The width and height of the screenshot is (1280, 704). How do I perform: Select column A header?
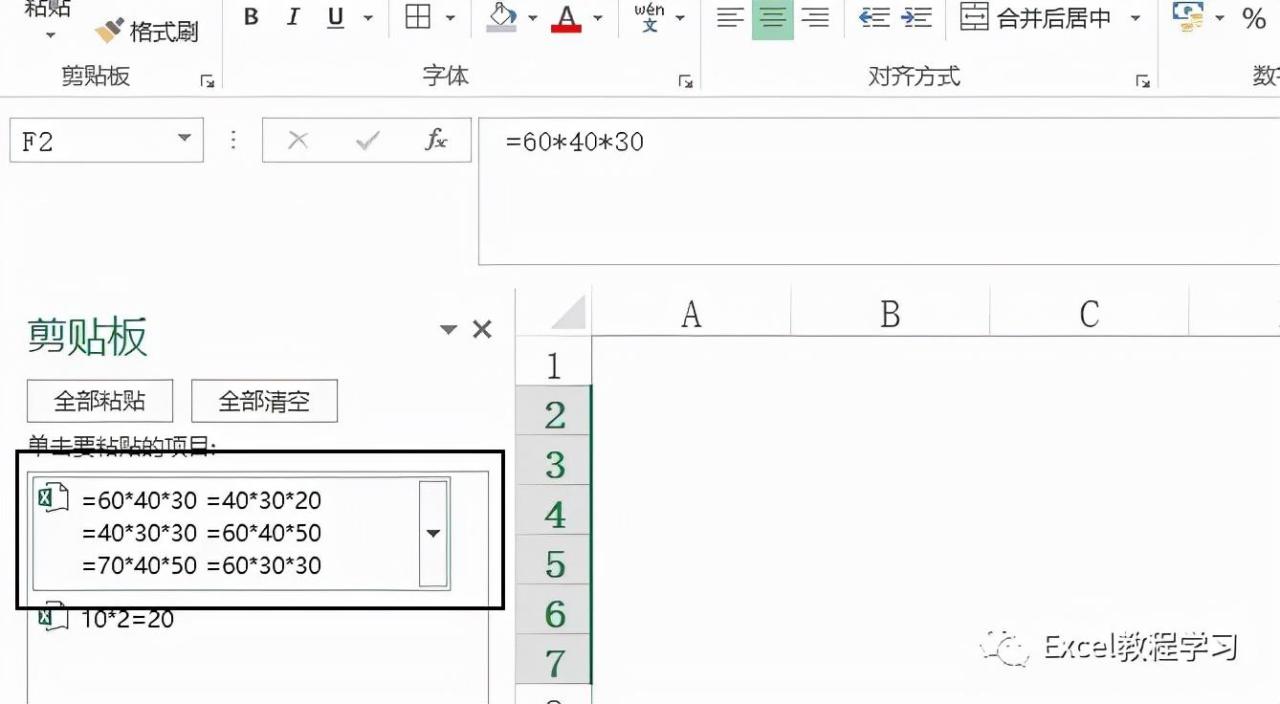(691, 314)
